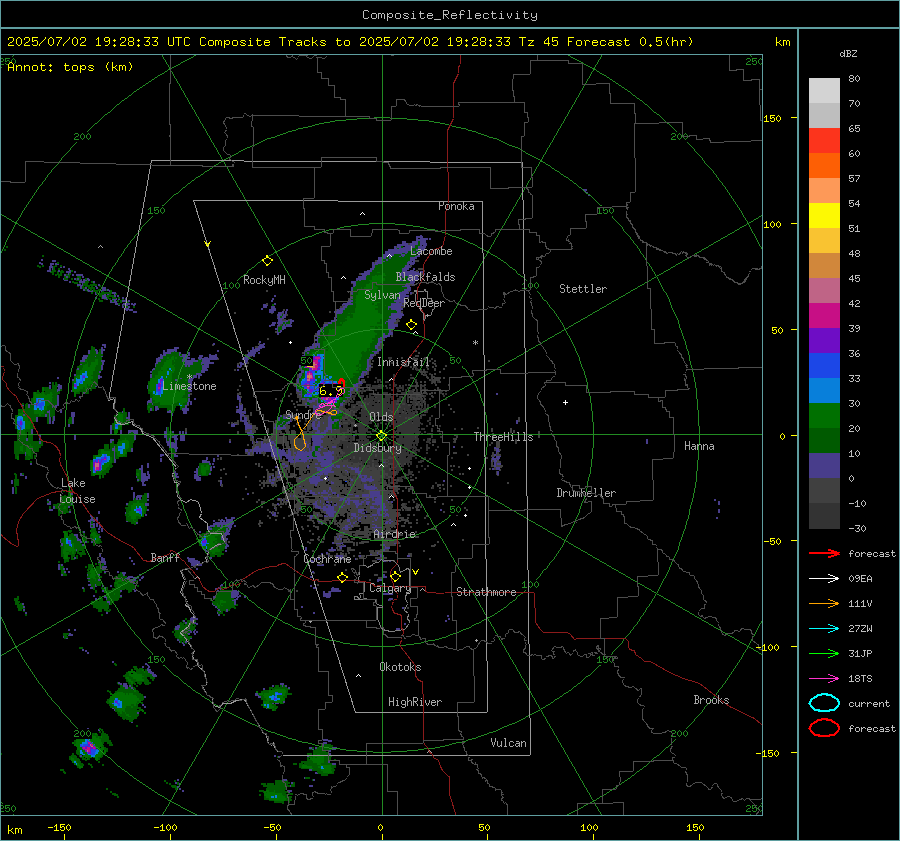Click the cyan 27ZW arrow icon
The height and width of the screenshot is (841, 900).
coord(824,629)
